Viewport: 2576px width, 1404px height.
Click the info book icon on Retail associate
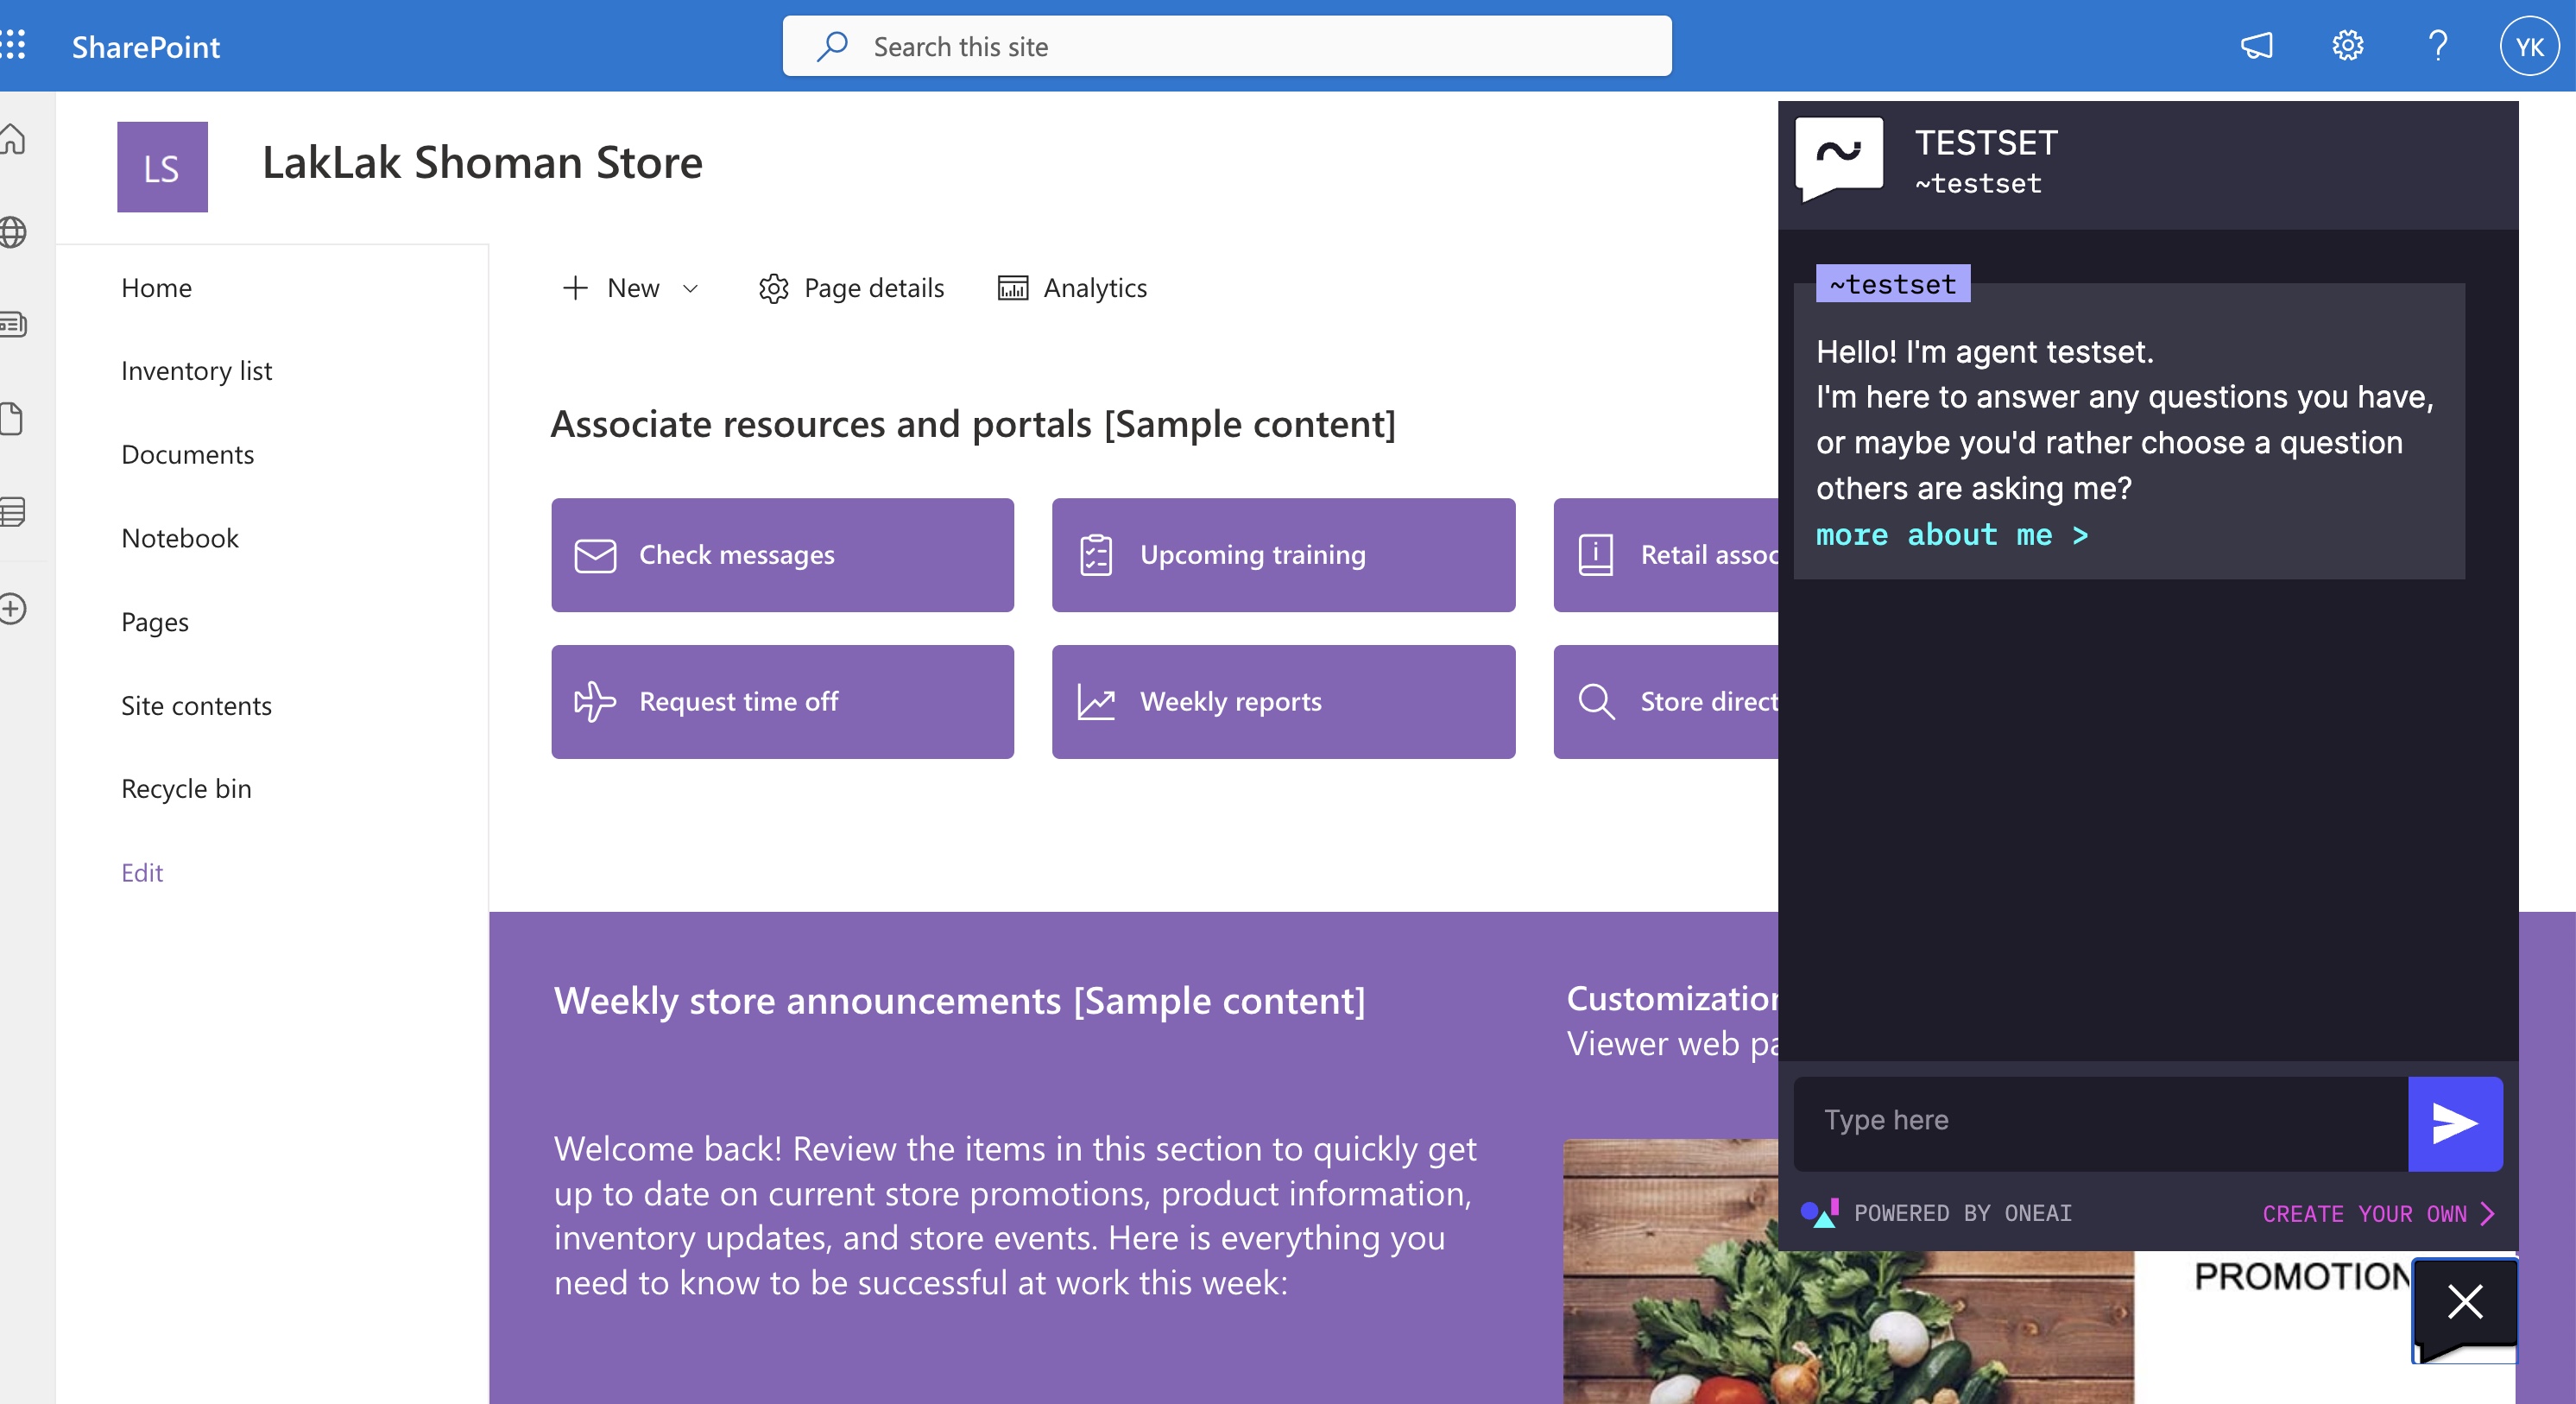(x=1595, y=555)
